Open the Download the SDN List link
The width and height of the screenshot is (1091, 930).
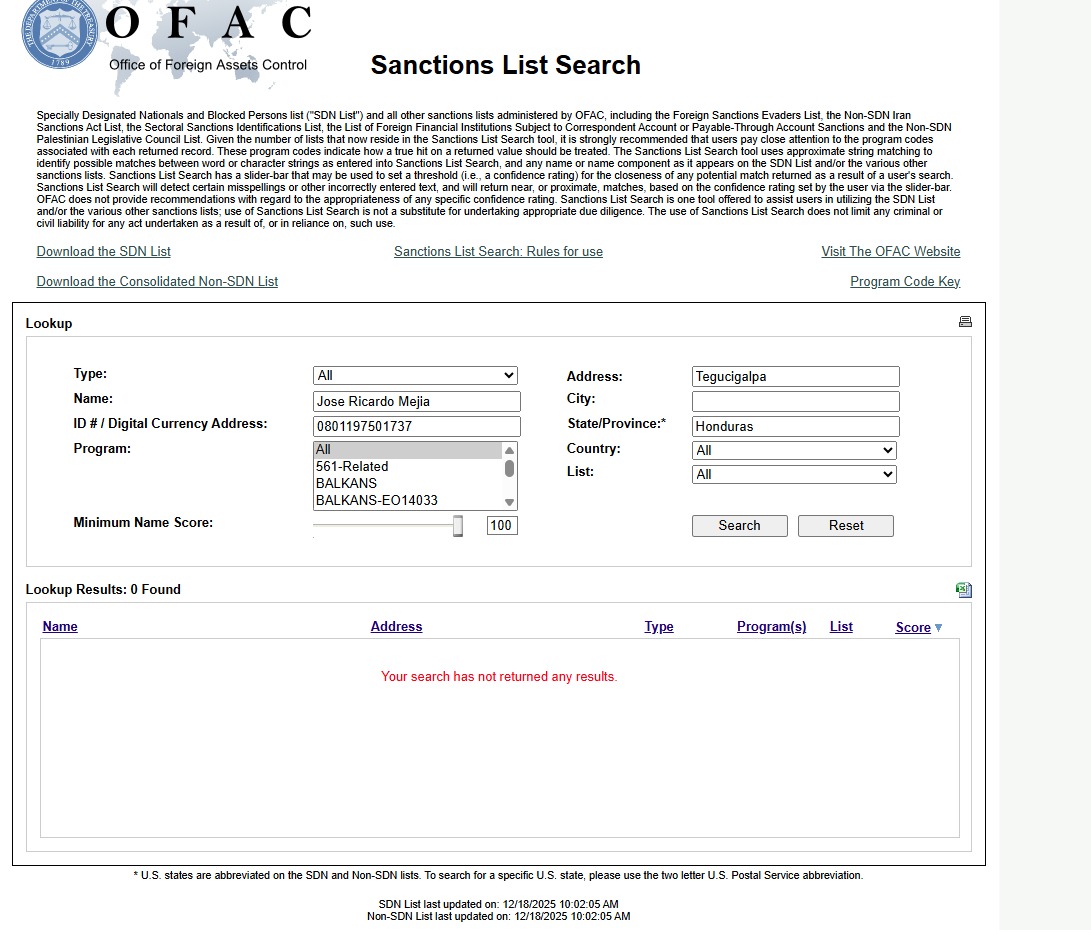coord(104,252)
